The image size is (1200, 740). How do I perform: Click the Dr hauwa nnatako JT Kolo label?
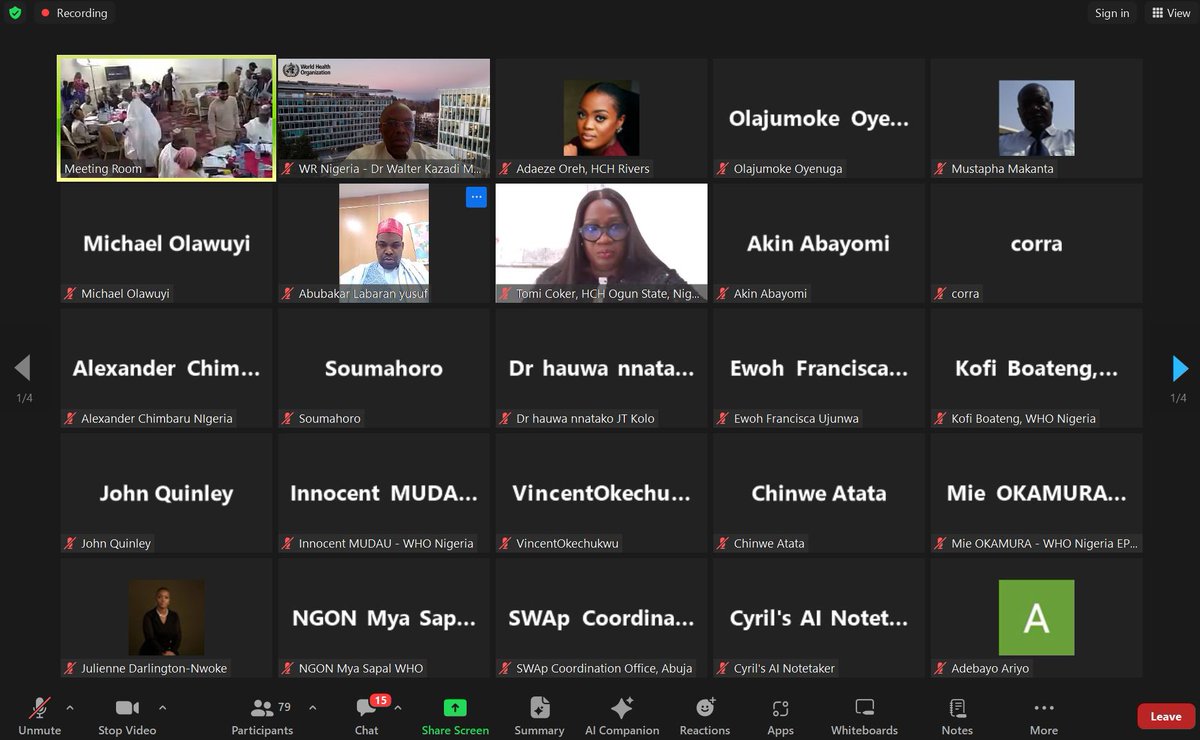click(x=585, y=419)
